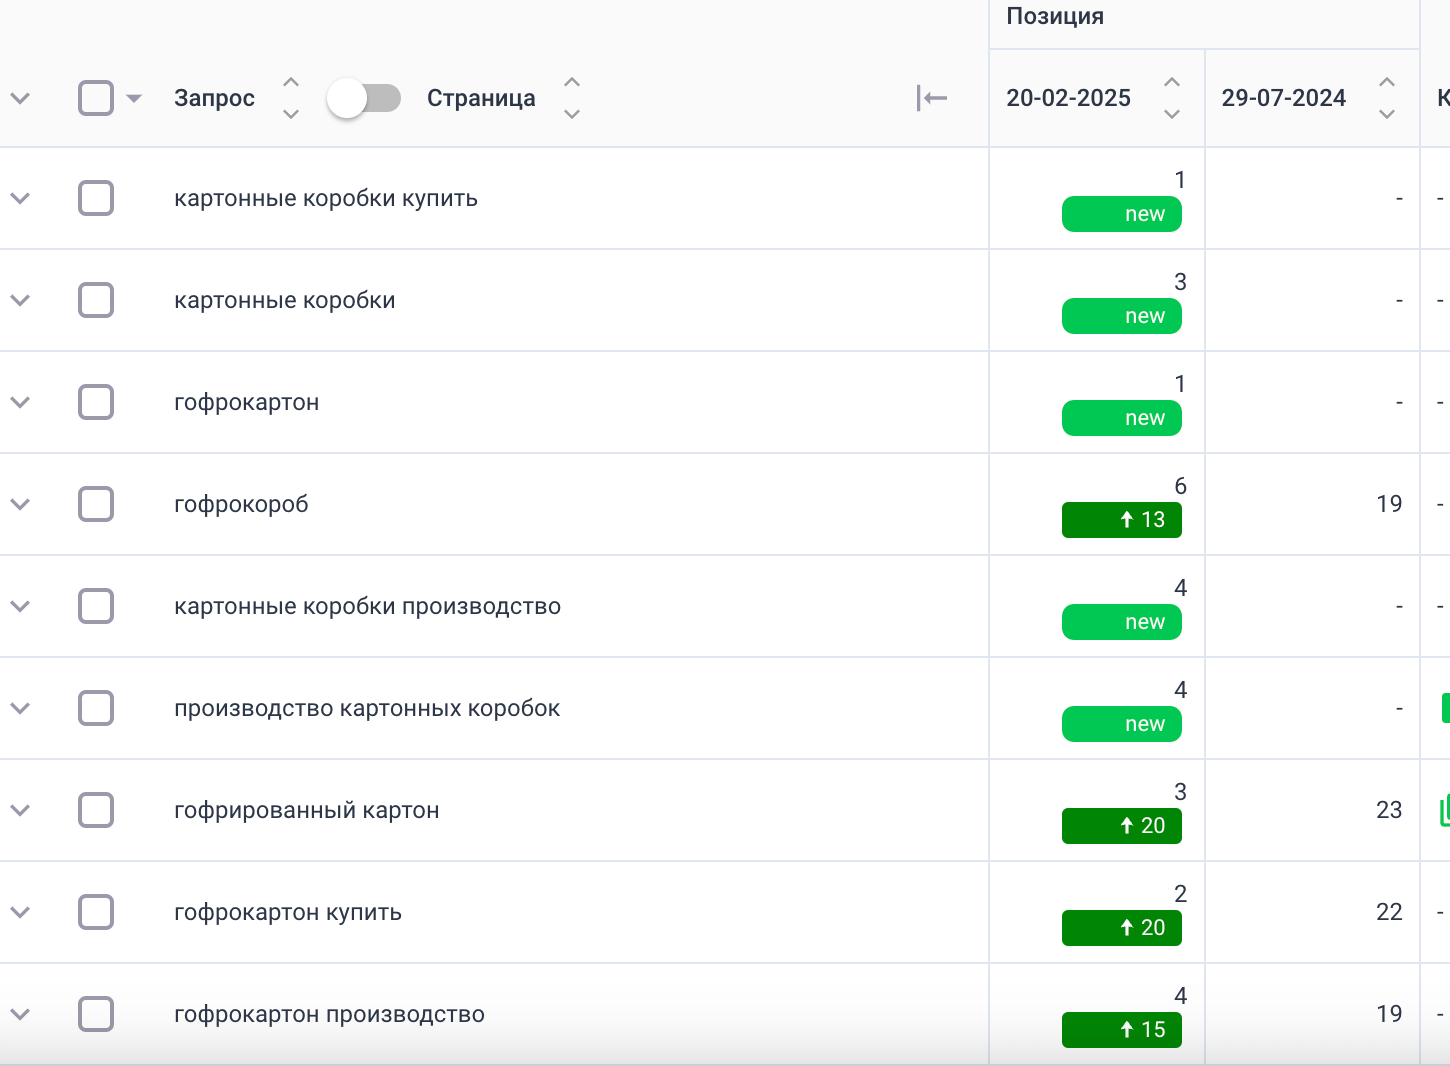The image size is (1450, 1066).
Task: Open the select-all dropdown arrow
Action: tap(134, 98)
